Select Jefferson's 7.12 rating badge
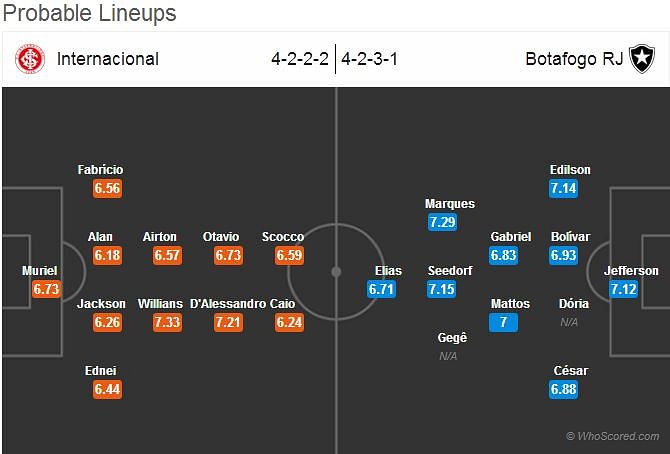The width and height of the screenshot is (670, 454). 623,289
